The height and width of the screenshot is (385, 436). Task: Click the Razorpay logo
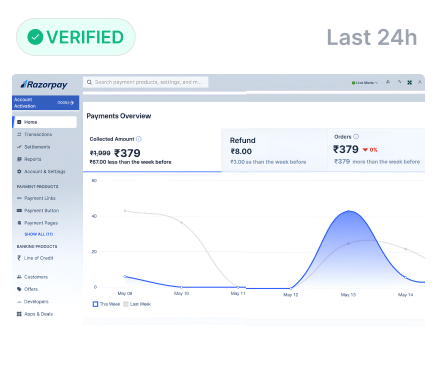44,85
